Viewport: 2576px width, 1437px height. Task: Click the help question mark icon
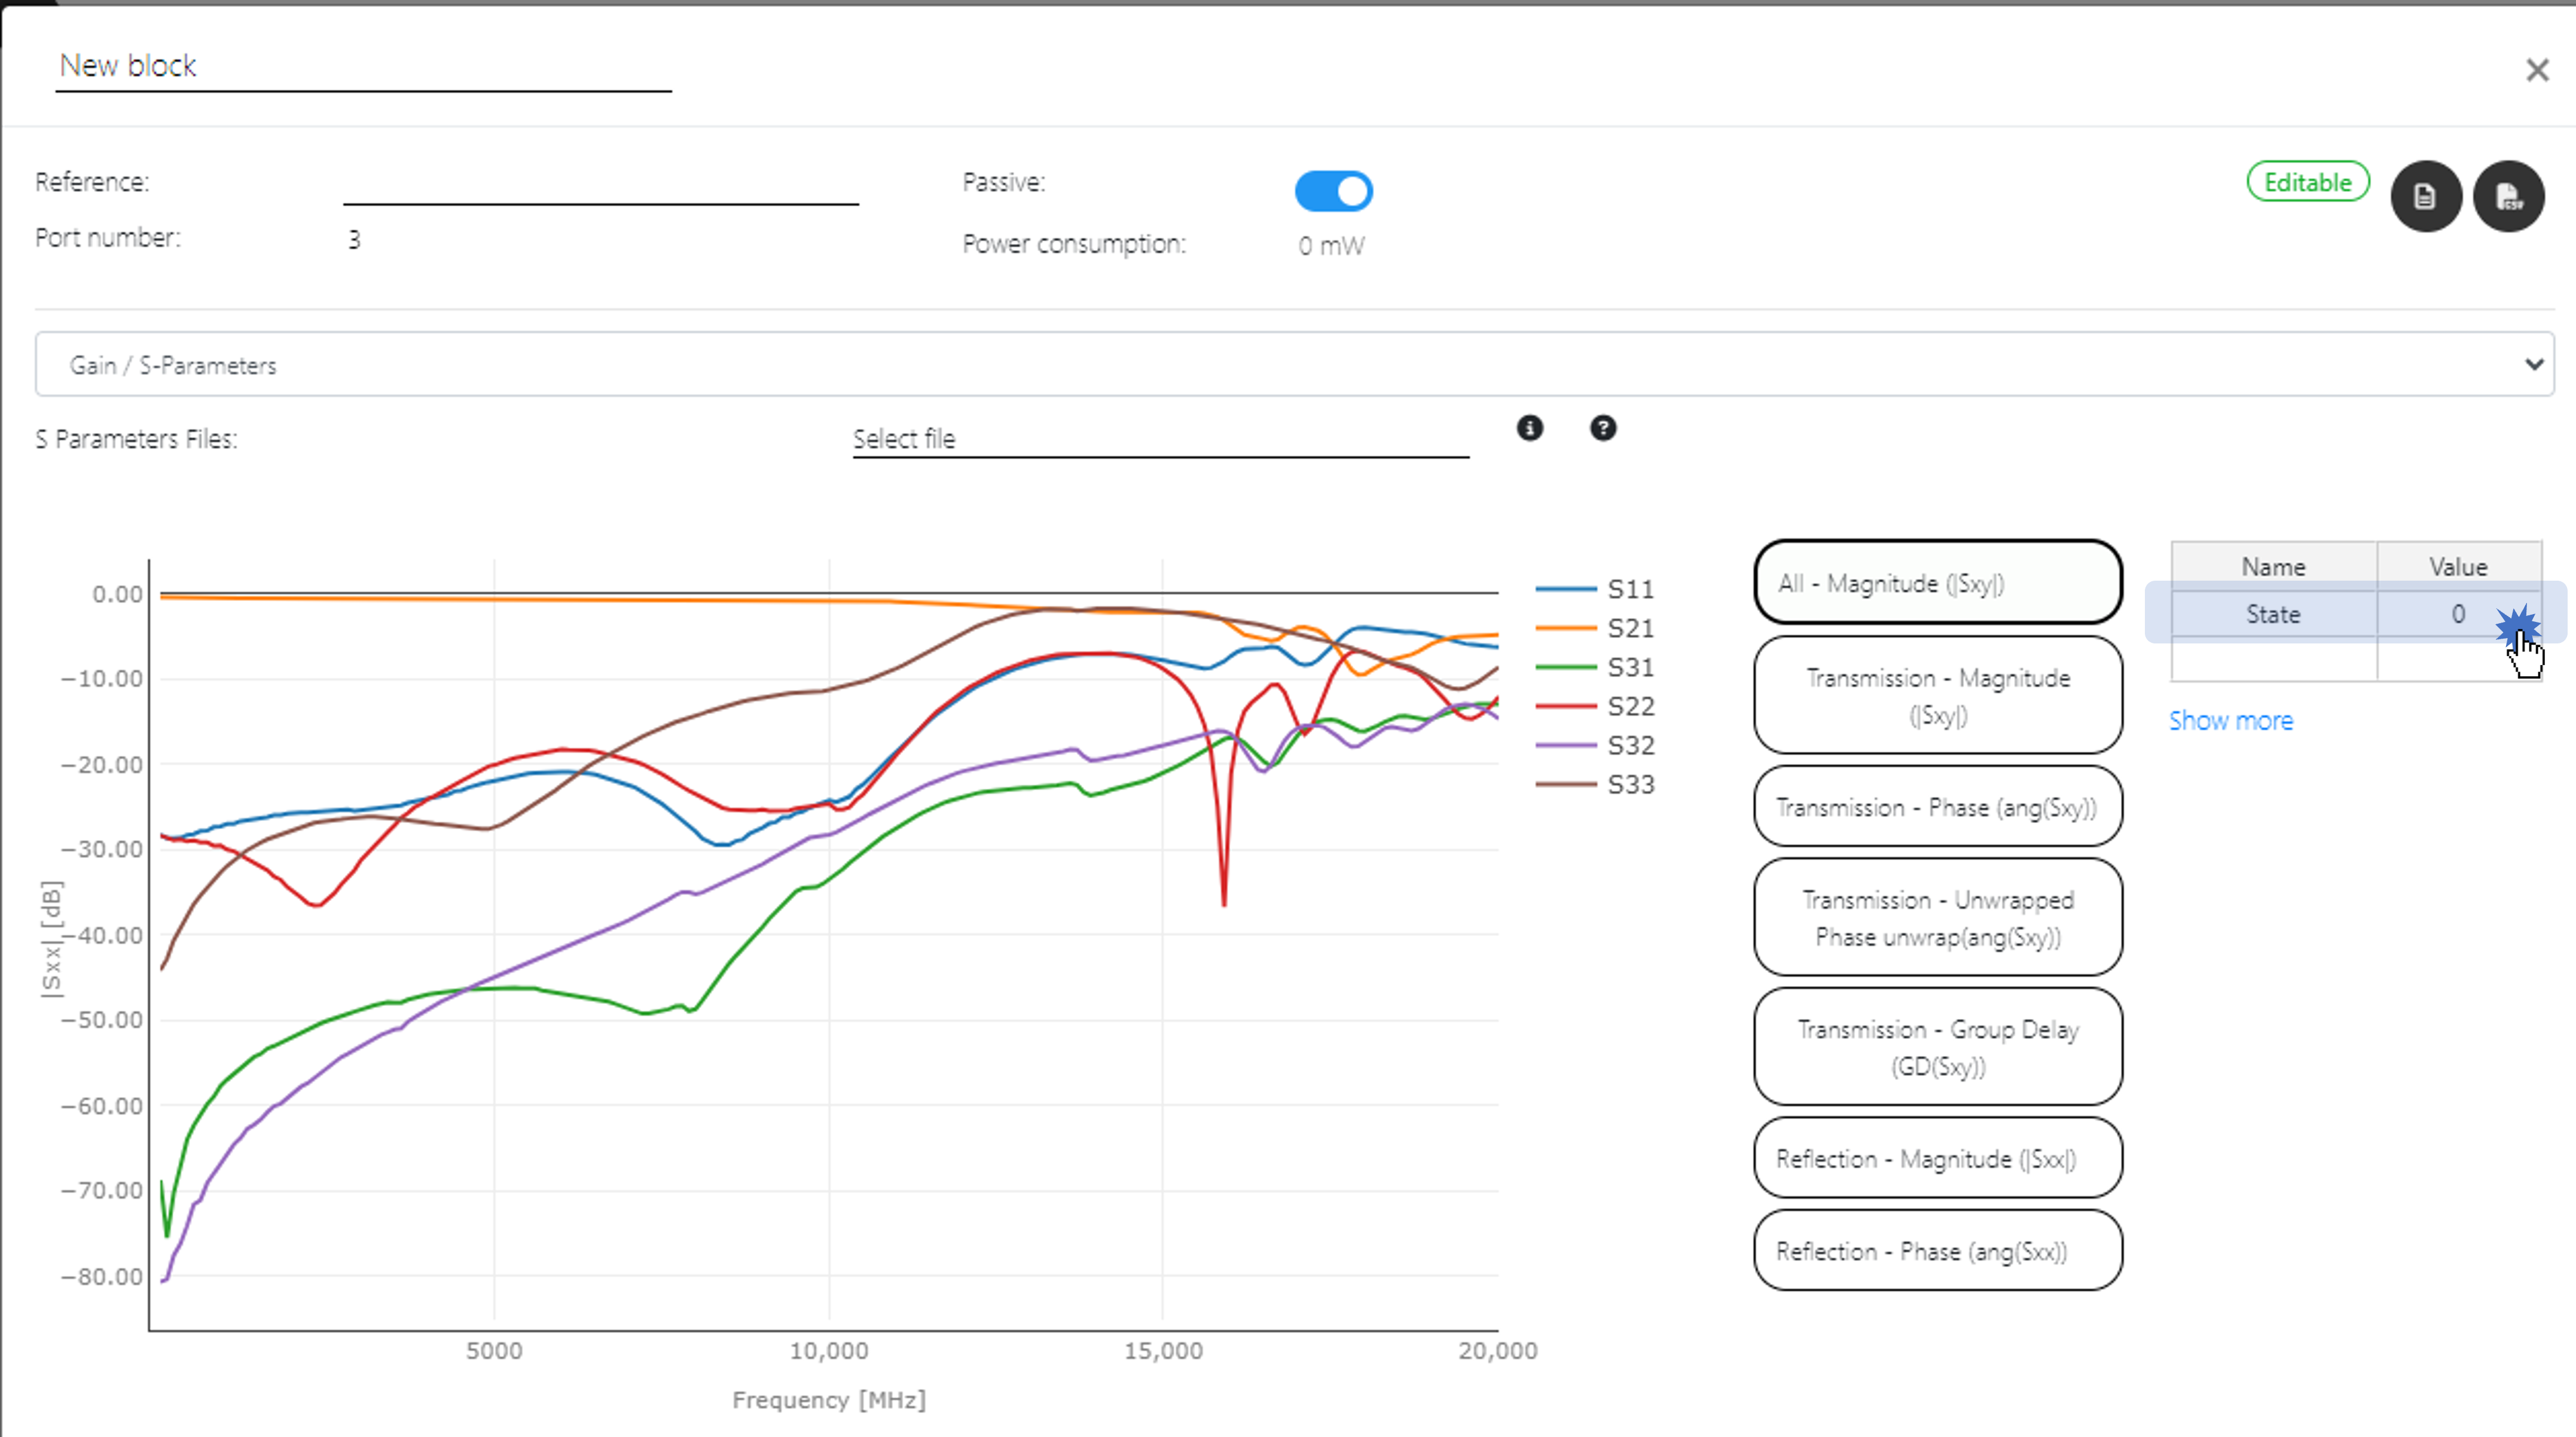(1602, 428)
